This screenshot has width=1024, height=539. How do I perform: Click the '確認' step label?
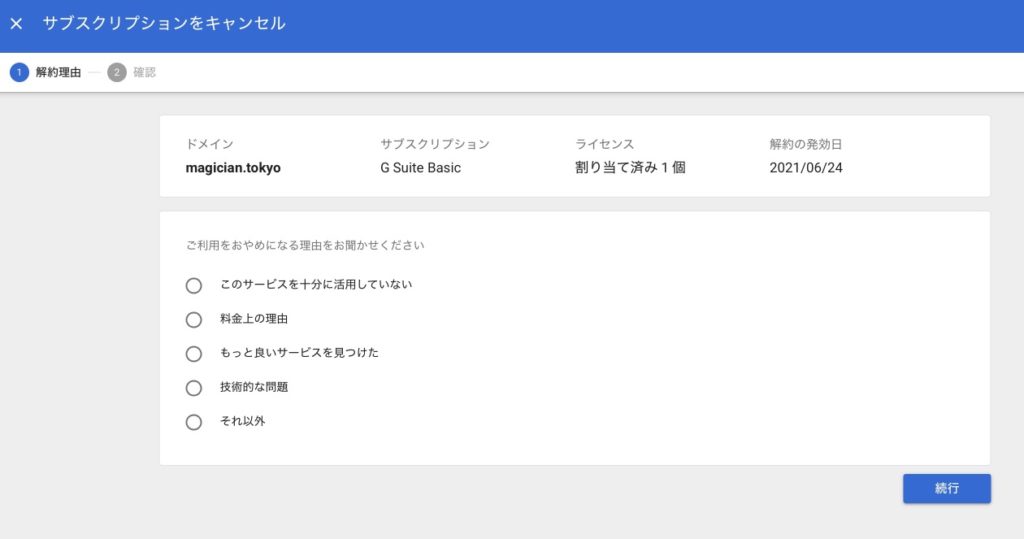tap(145, 73)
